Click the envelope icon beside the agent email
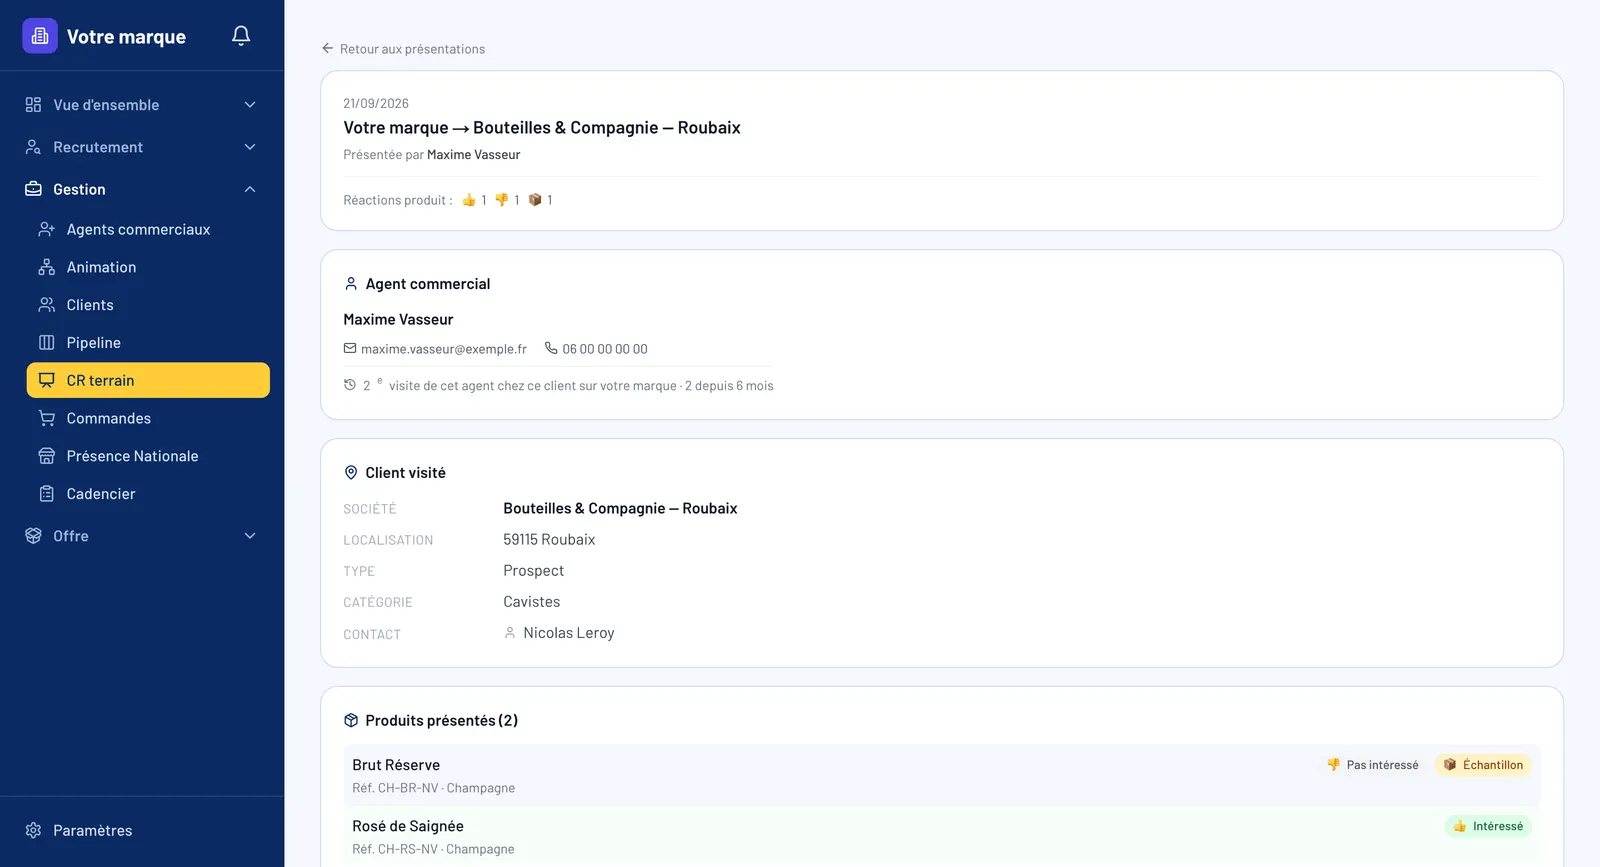Viewport: 1600px width, 867px height. pos(350,349)
